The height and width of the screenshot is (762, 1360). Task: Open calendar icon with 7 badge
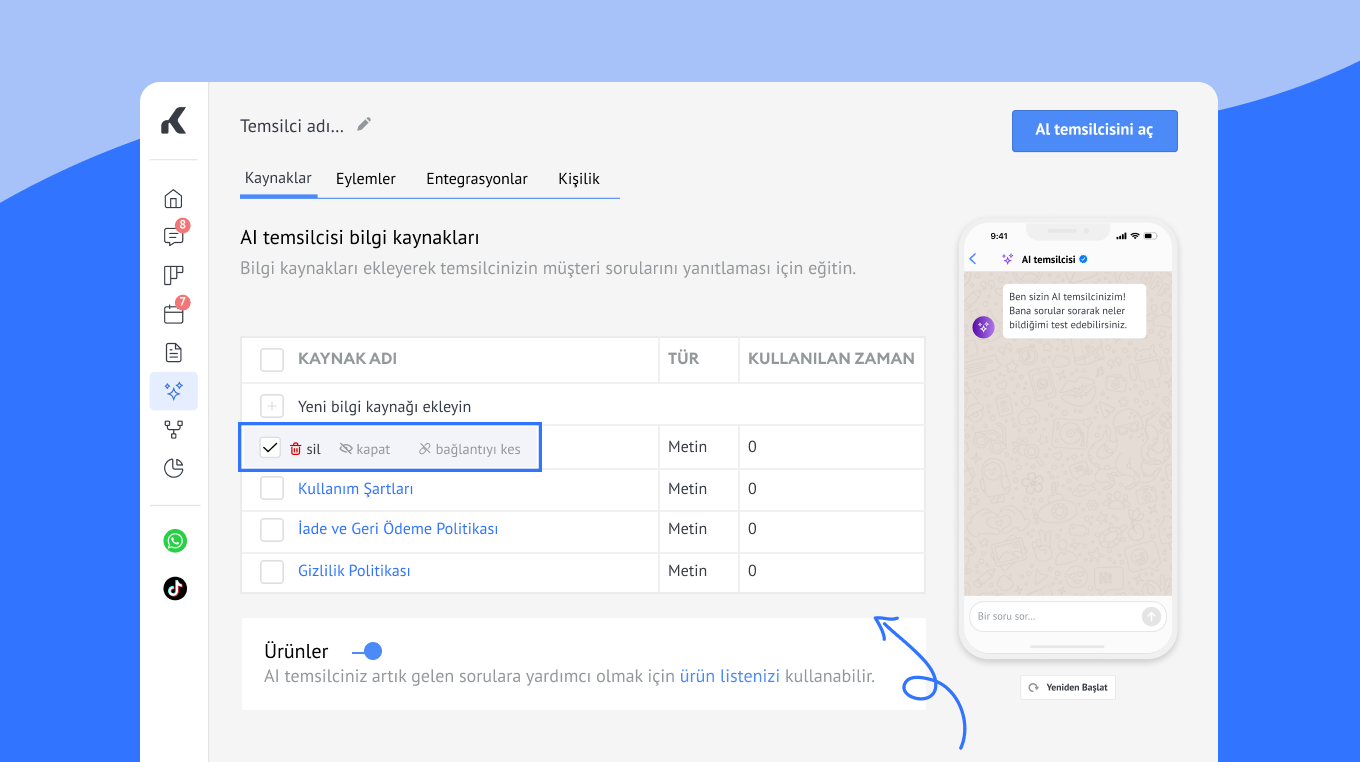(174, 314)
